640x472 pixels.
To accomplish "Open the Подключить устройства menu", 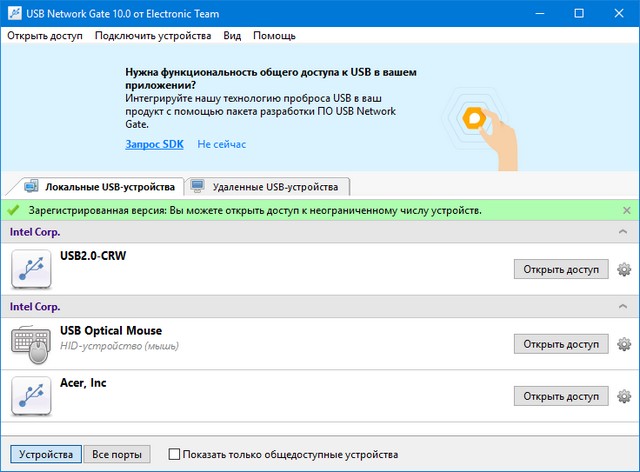I will coord(153,36).
